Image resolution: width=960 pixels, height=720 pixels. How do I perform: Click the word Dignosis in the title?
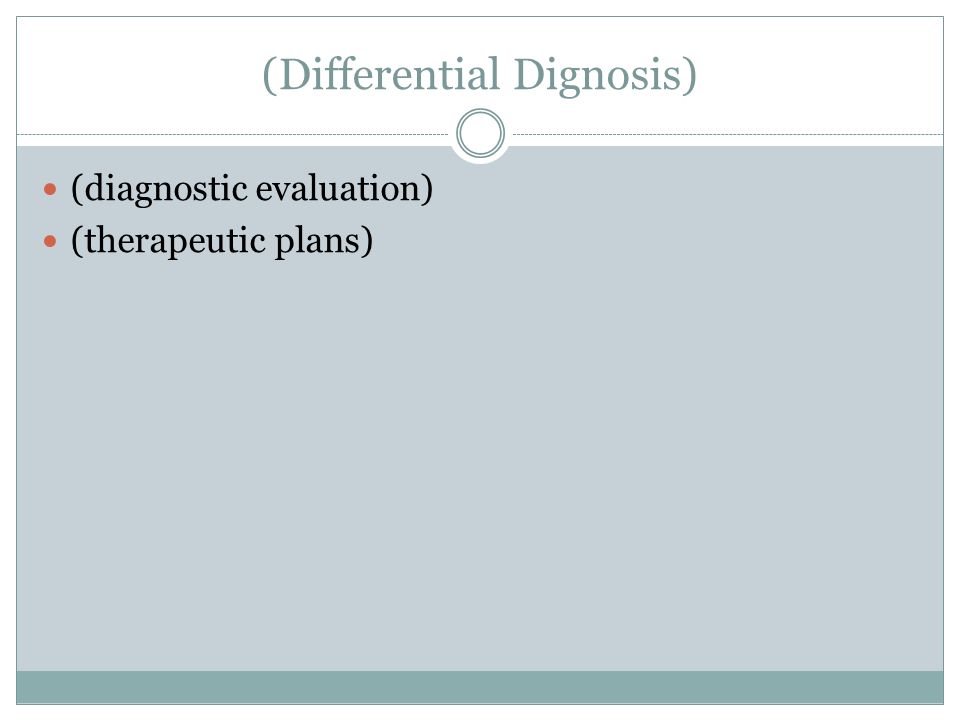click(597, 76)
